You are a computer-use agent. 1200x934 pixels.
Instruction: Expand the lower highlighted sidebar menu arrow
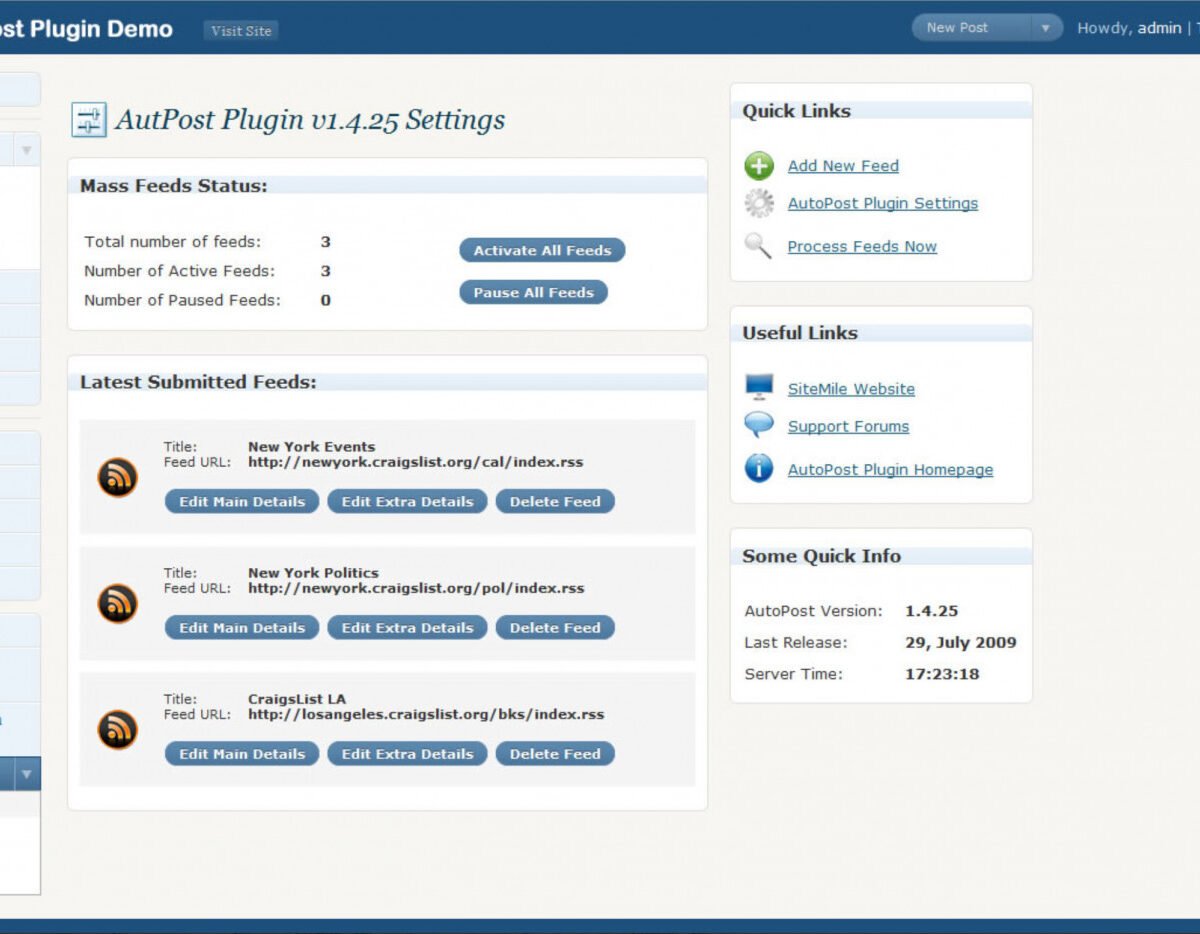click(x=27, y=774)
